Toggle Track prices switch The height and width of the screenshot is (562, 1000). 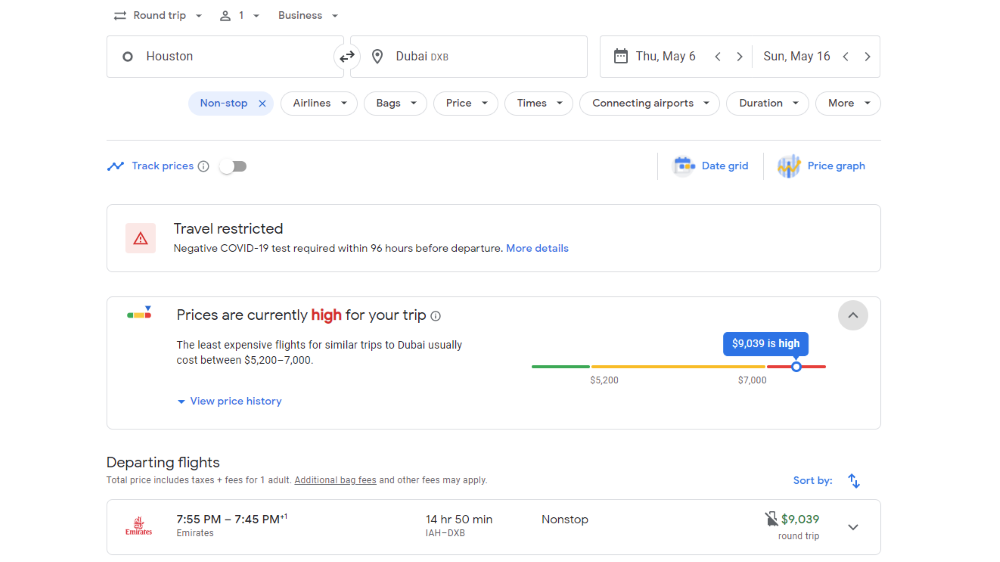[233, 166]
